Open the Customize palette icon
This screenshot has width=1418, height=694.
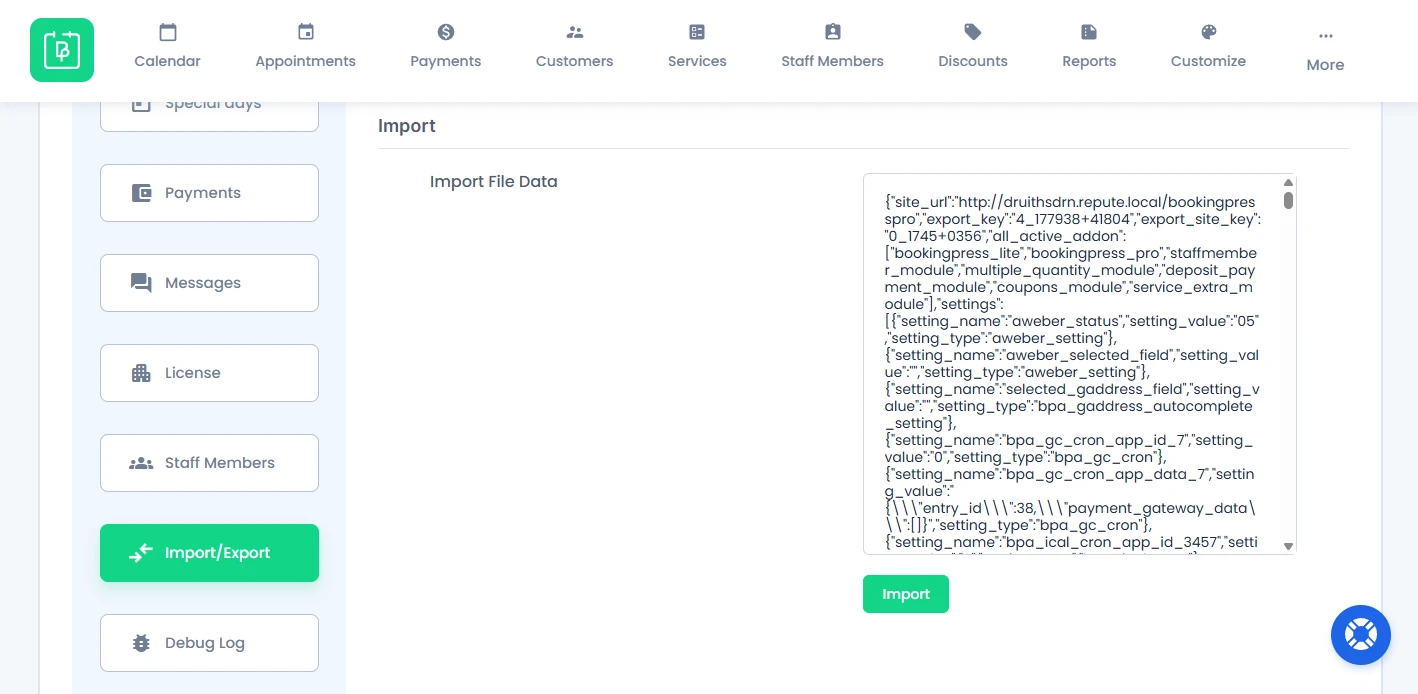1209,32
